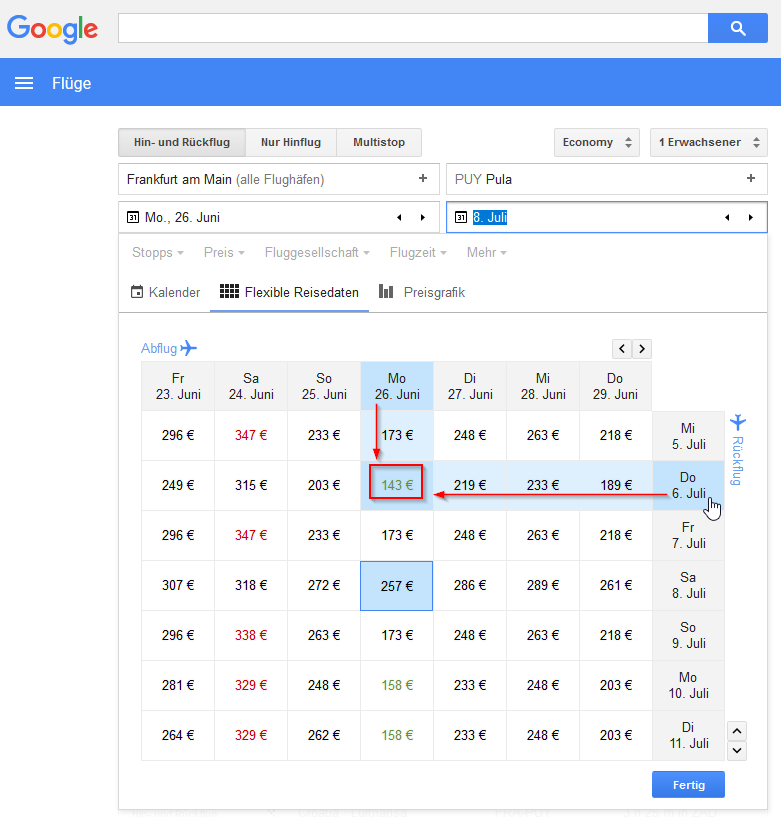The width and height of the screenshot is (781, 817).
Task: Select Multistop trip type
Action: (x=379, y=142)
